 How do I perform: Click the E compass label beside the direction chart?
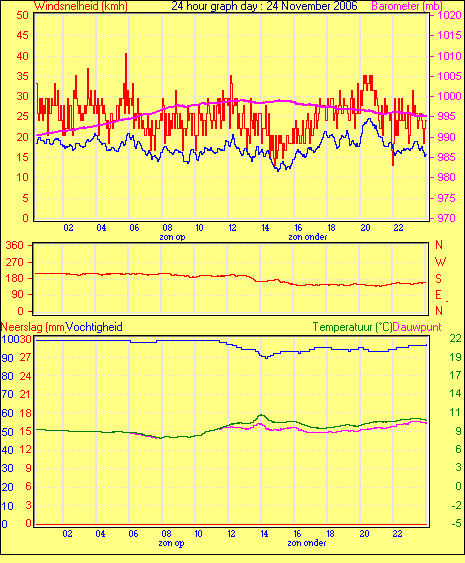click(x=438, y=295)
